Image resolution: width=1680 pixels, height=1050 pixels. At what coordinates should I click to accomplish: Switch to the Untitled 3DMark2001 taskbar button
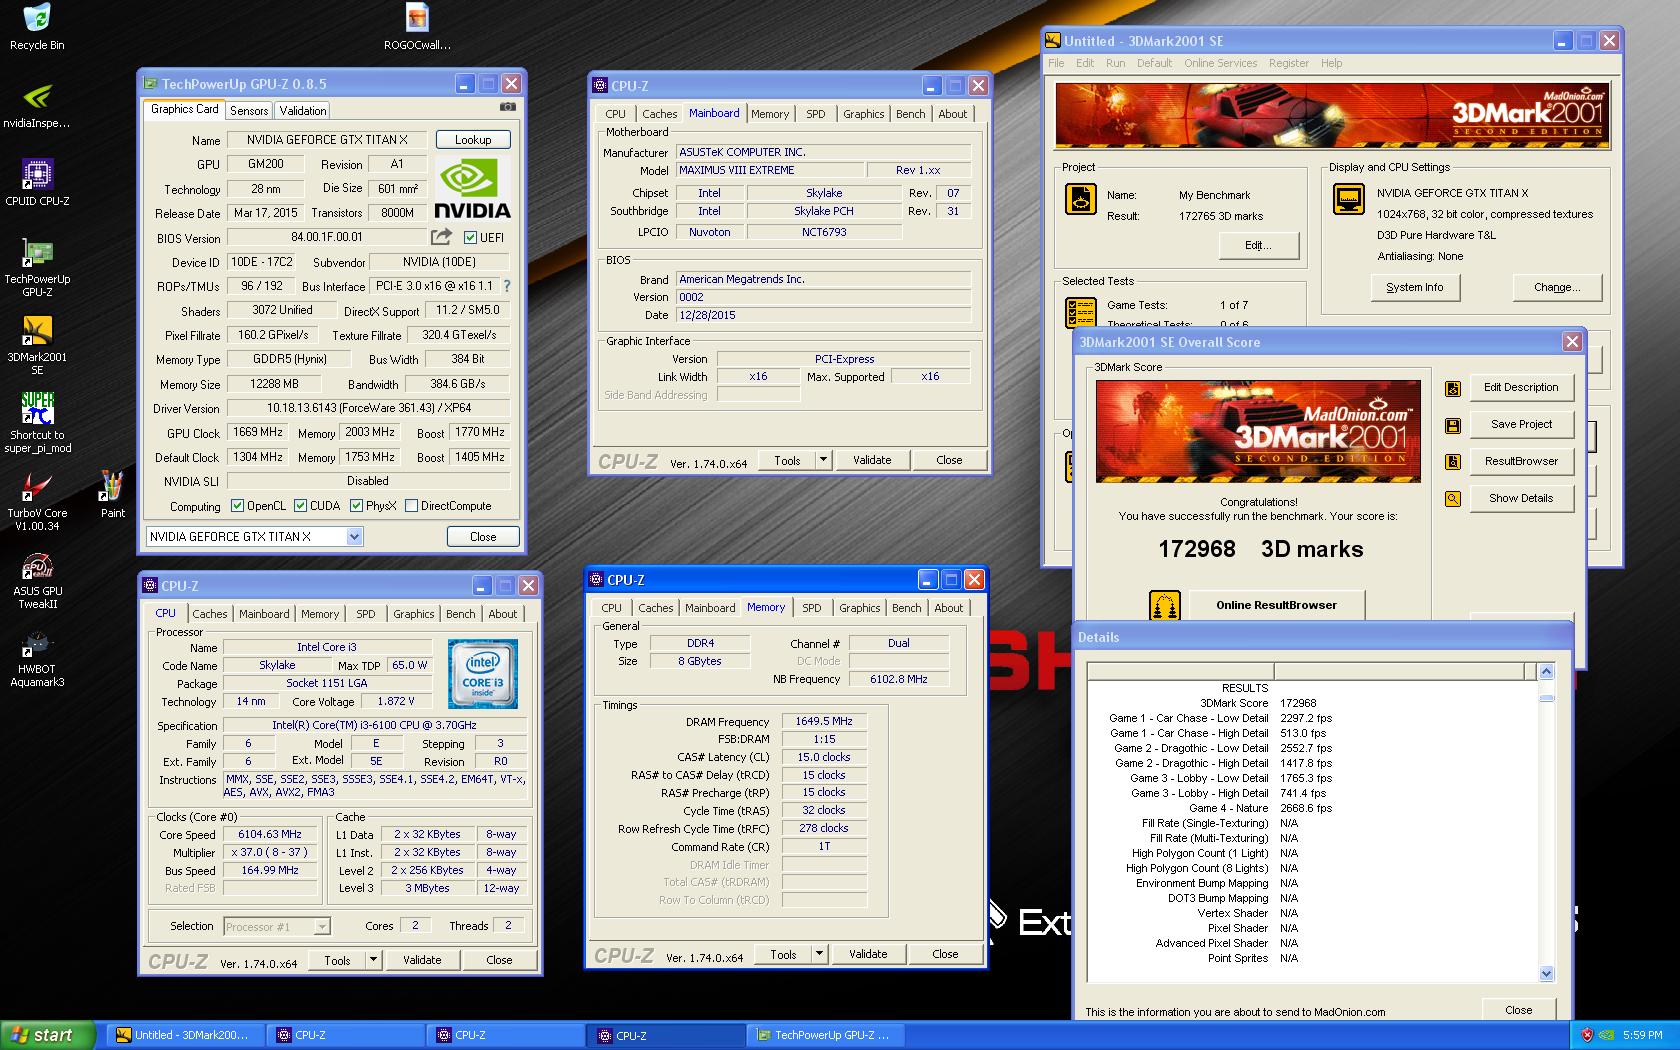coord(188,1035)
